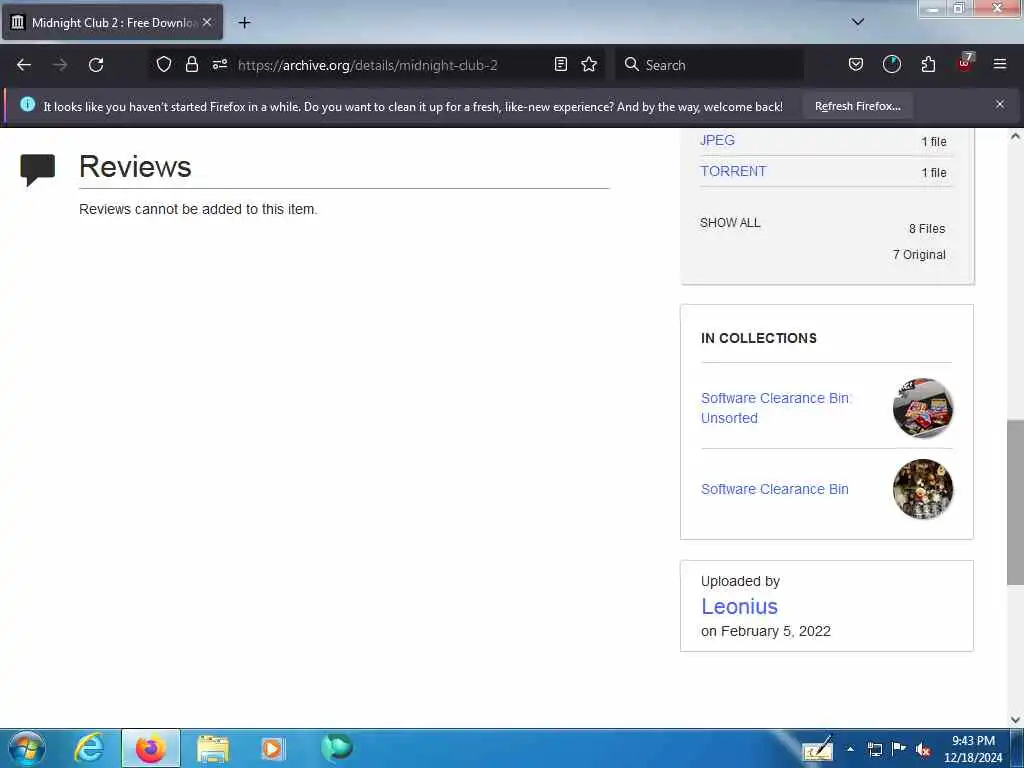This screenshot has width=1024, height=768.
Task: Save page to Pocket
Action: pyautogui.click(x=856, y=65)
